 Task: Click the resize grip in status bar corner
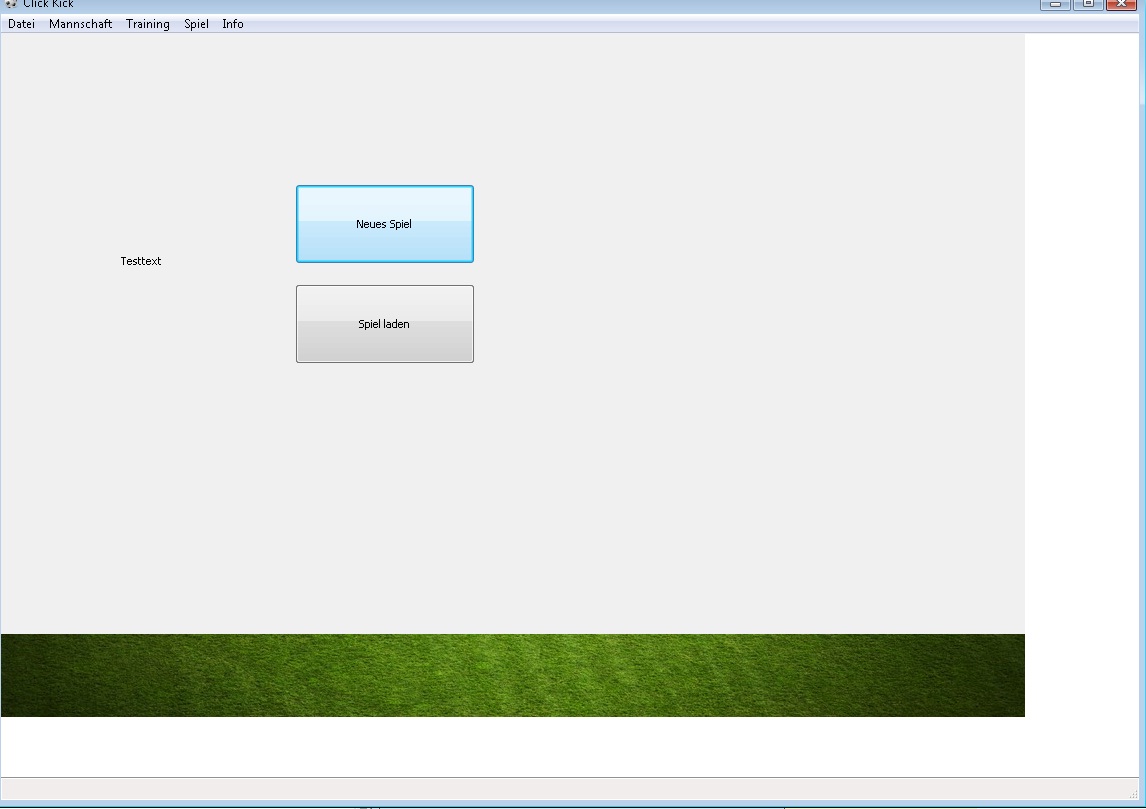click(1133, 794)
